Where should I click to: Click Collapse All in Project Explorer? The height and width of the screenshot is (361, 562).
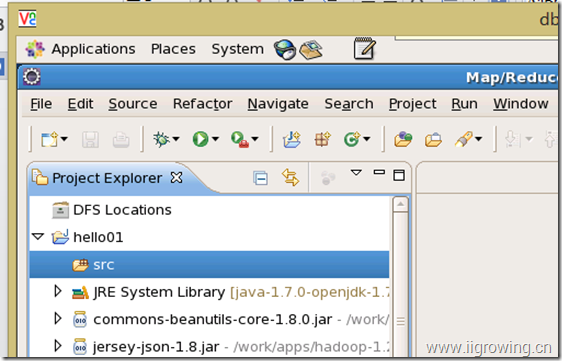point(260,178)
